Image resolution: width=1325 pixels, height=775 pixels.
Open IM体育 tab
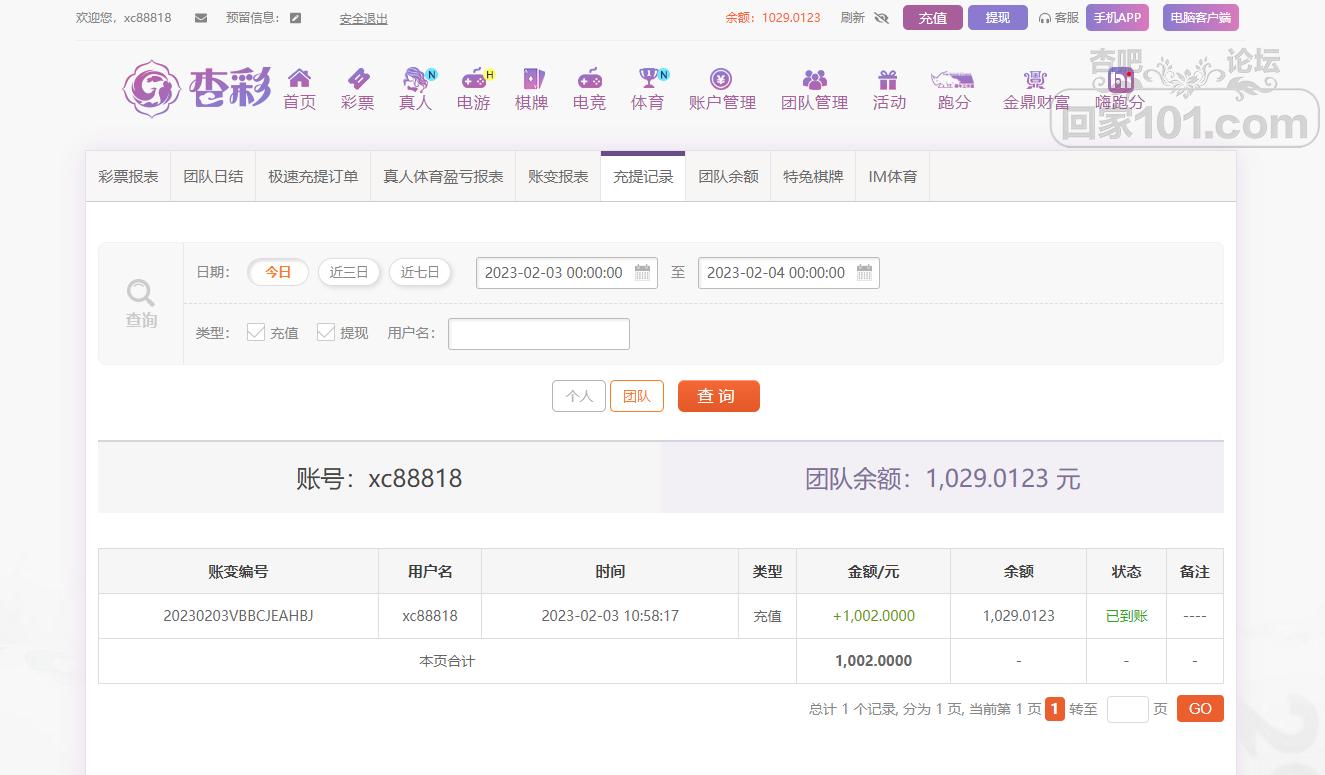click(892, 177)
